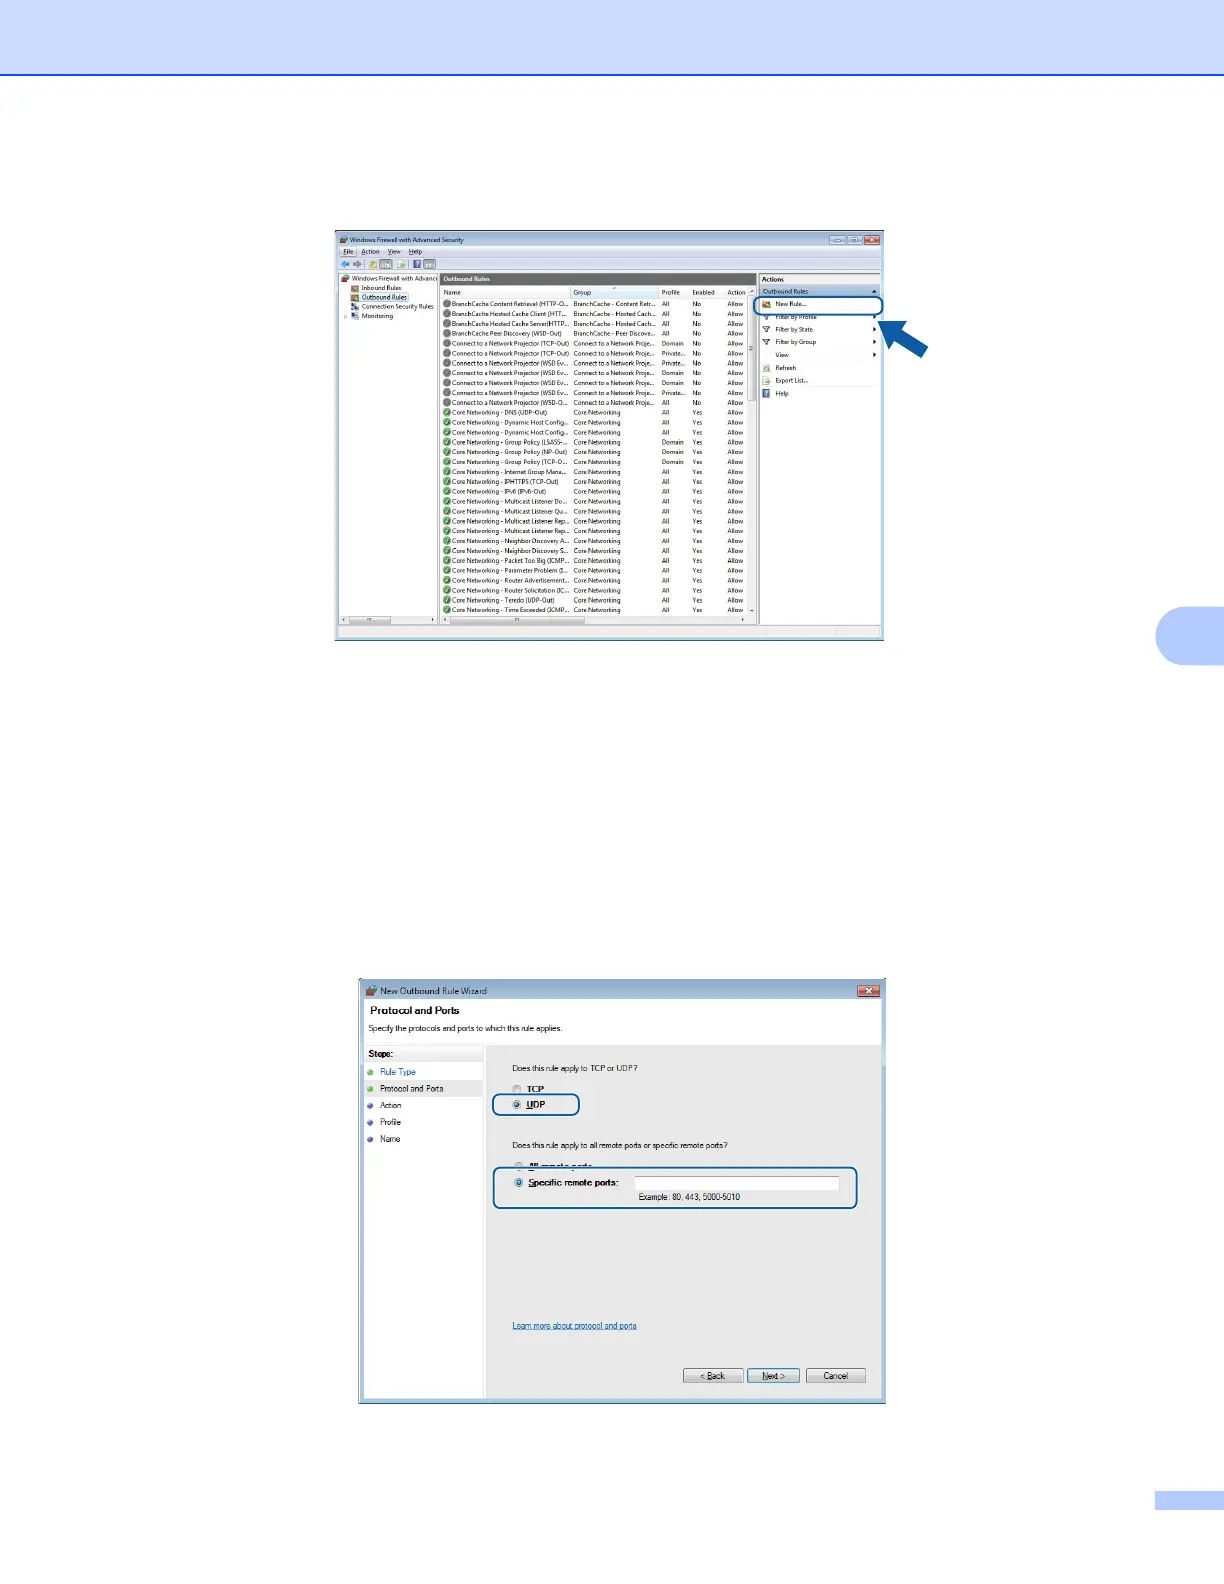Click the Help icon in Actions pane

pos(767,393)
